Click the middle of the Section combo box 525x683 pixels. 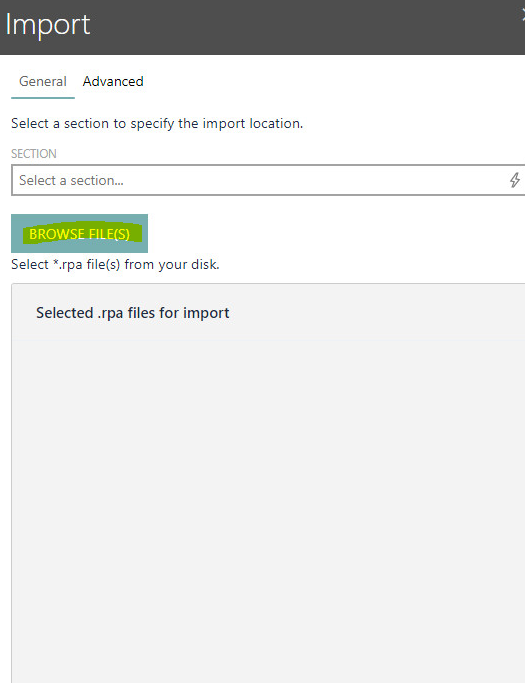pos(268,180)
